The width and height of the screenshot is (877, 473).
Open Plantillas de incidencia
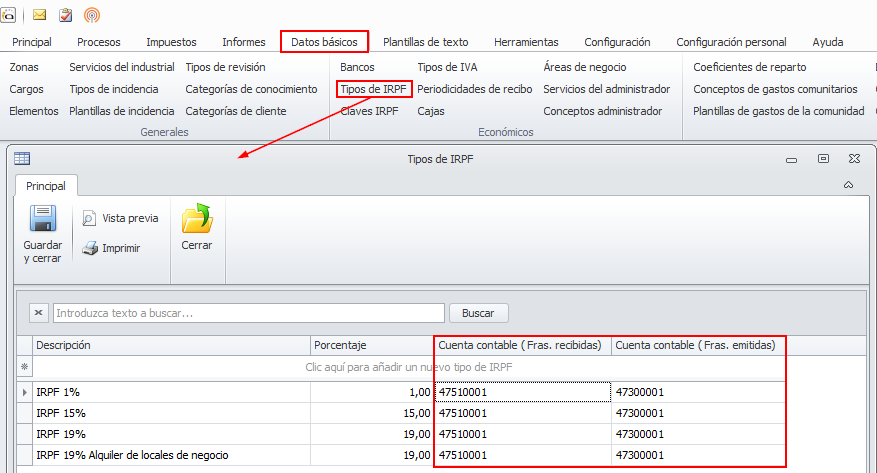coord(122,111)
